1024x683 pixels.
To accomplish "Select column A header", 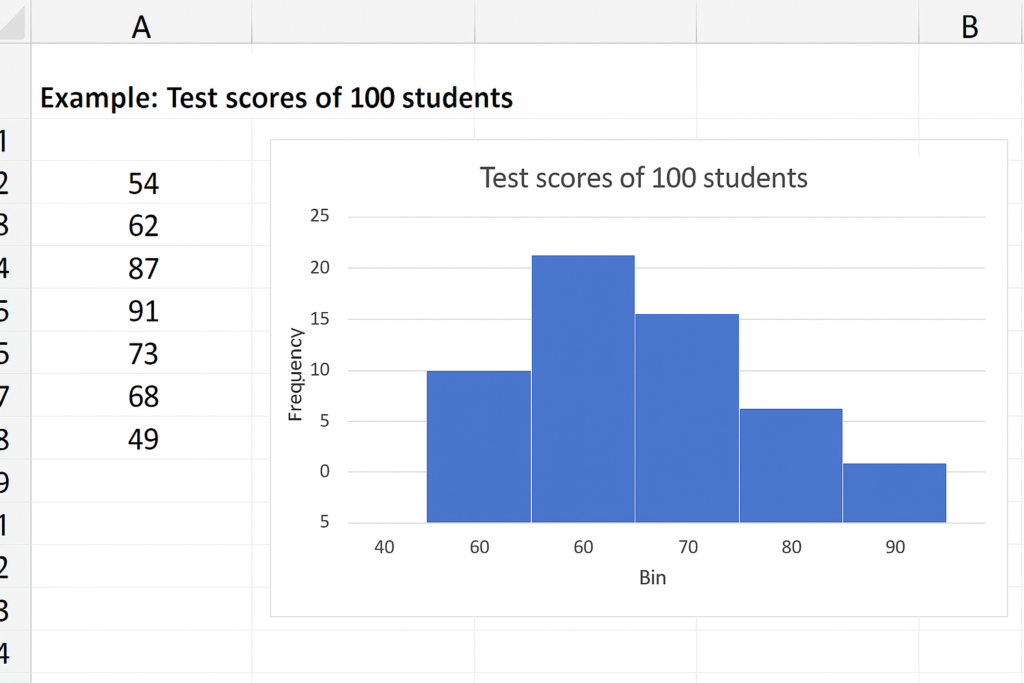I will [x=141, y=27].
